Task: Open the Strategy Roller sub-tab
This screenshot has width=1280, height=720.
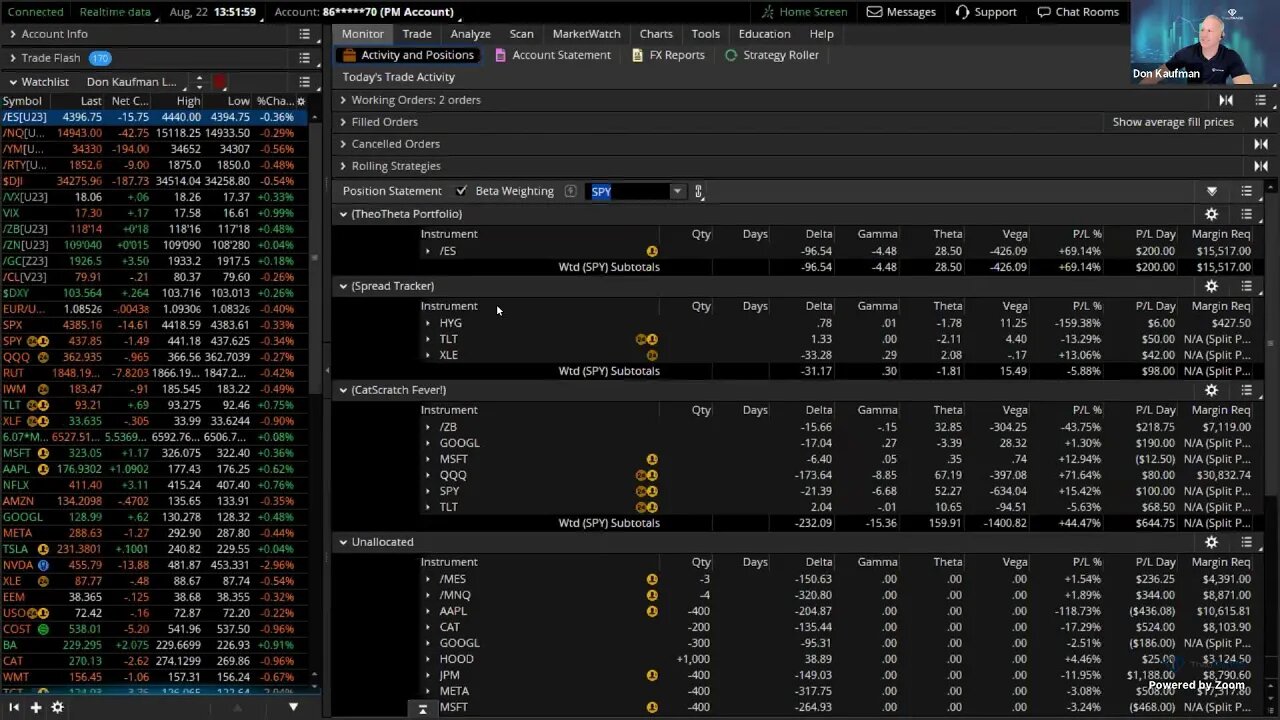Action: pyautogui.click(x=771, y=55)
